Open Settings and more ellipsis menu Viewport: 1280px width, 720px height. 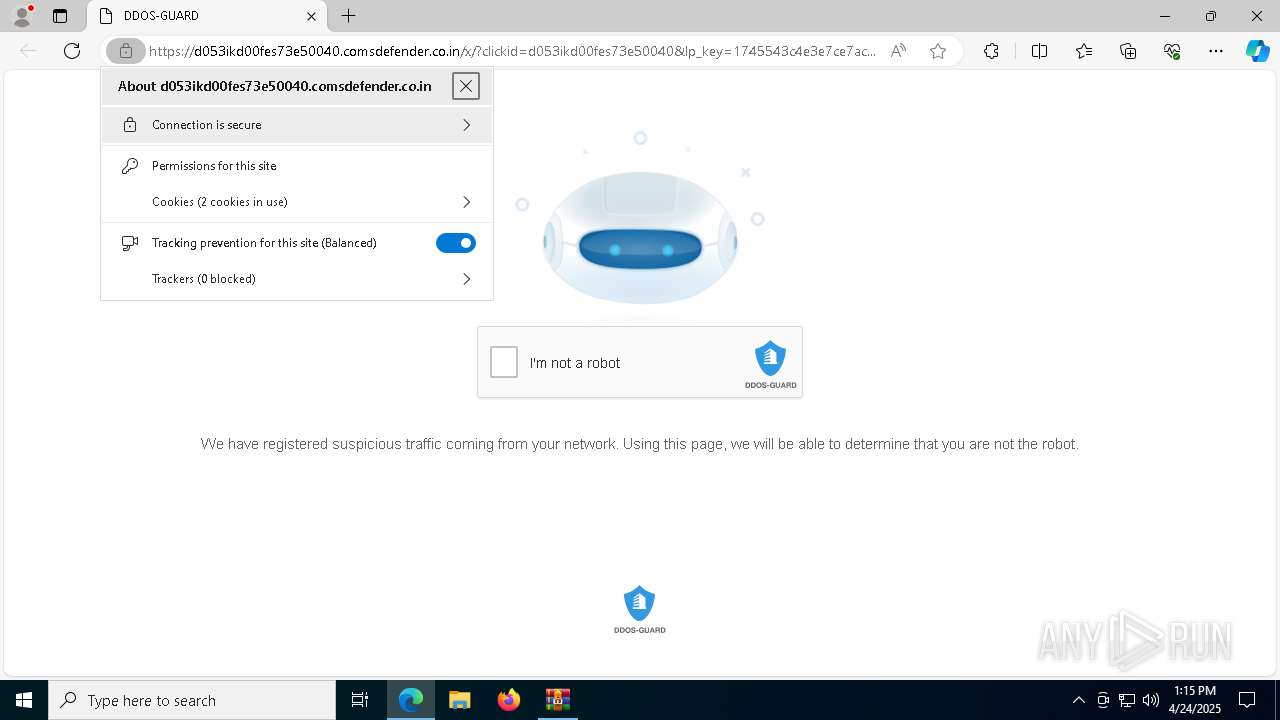tap(1216, 51)
